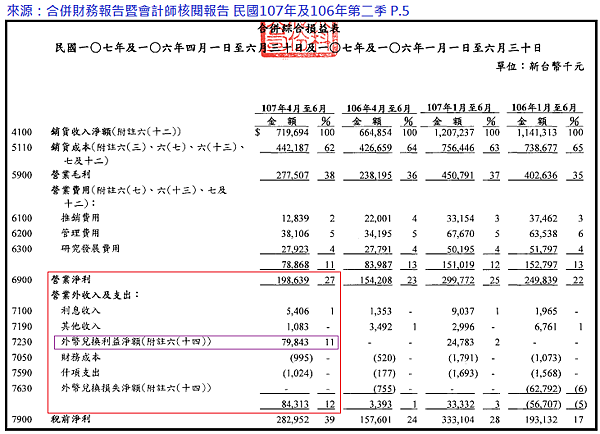600x434 pixels.
Task: Click 106 Q2 pre-tax income 157,601
Action: (x=375, y=420)
